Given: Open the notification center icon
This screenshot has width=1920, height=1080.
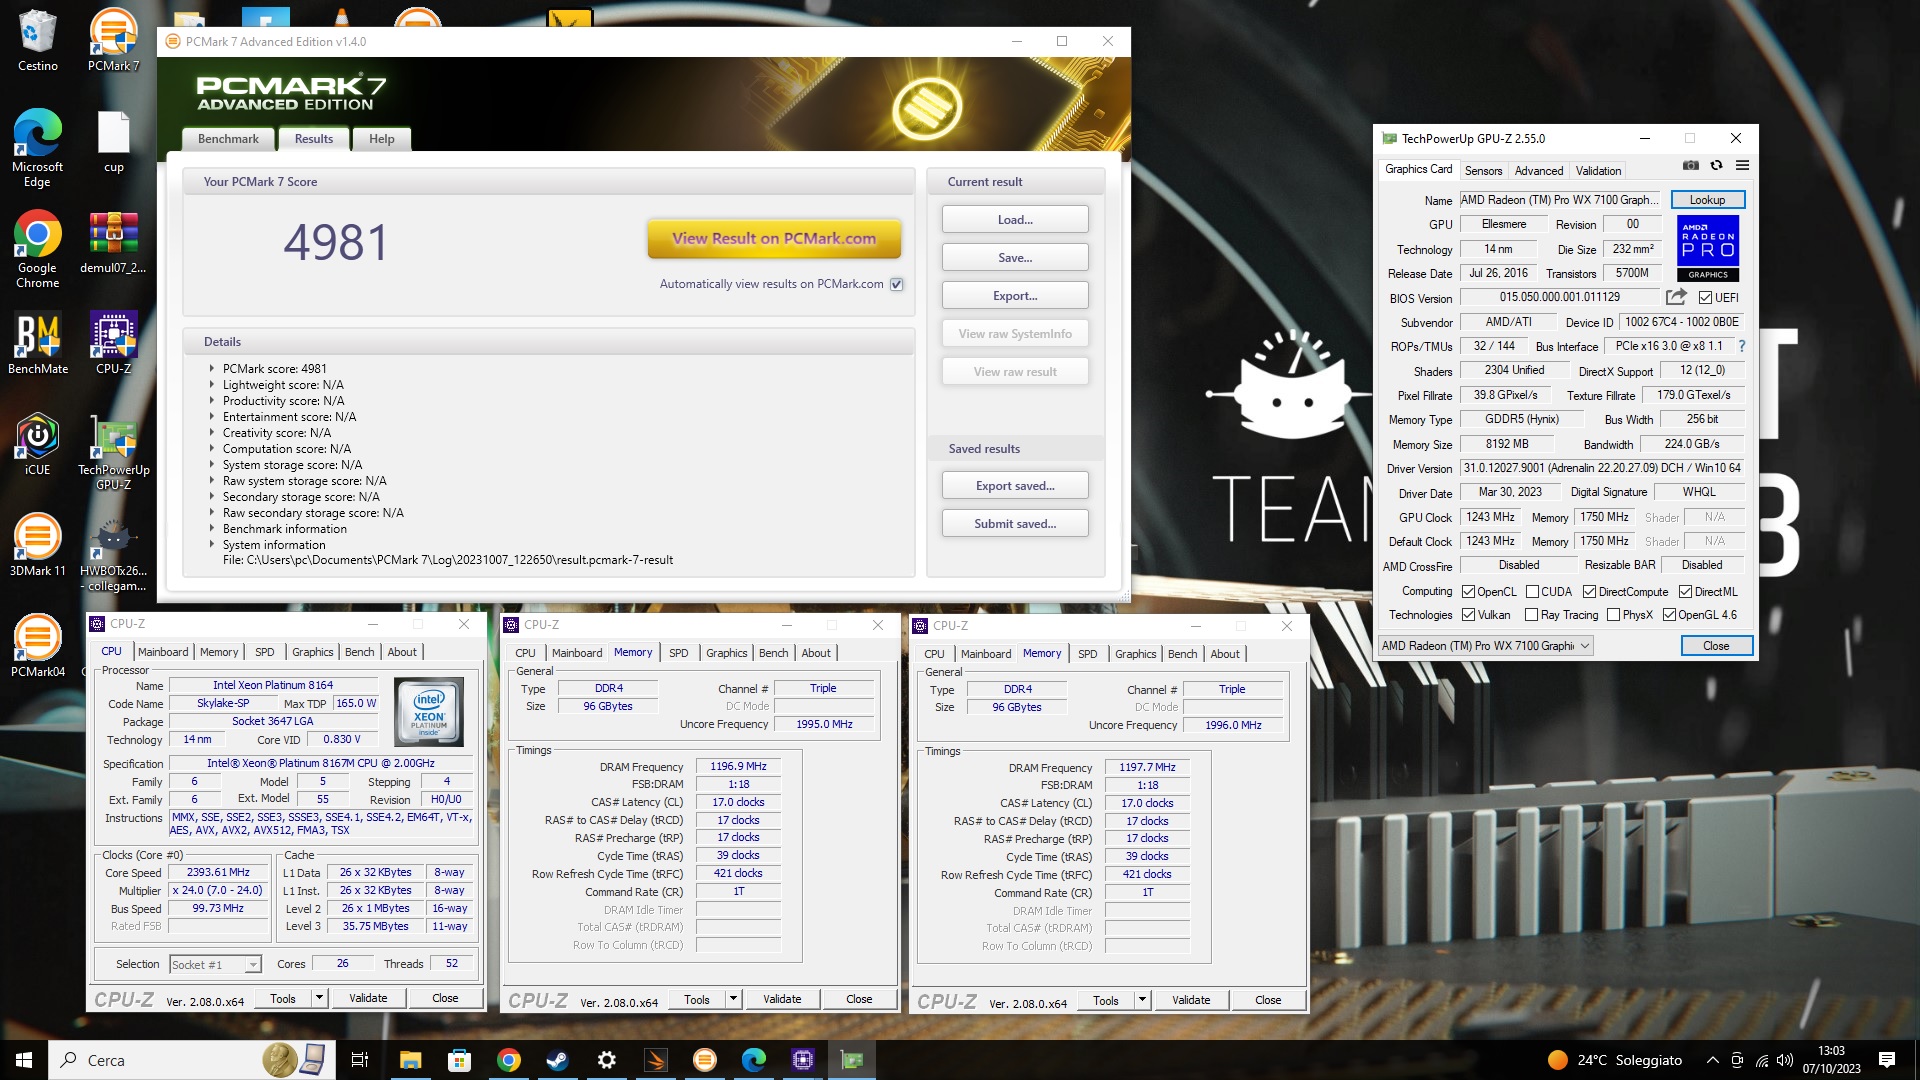Looking at the screenshot, I should [1887, 1060].
